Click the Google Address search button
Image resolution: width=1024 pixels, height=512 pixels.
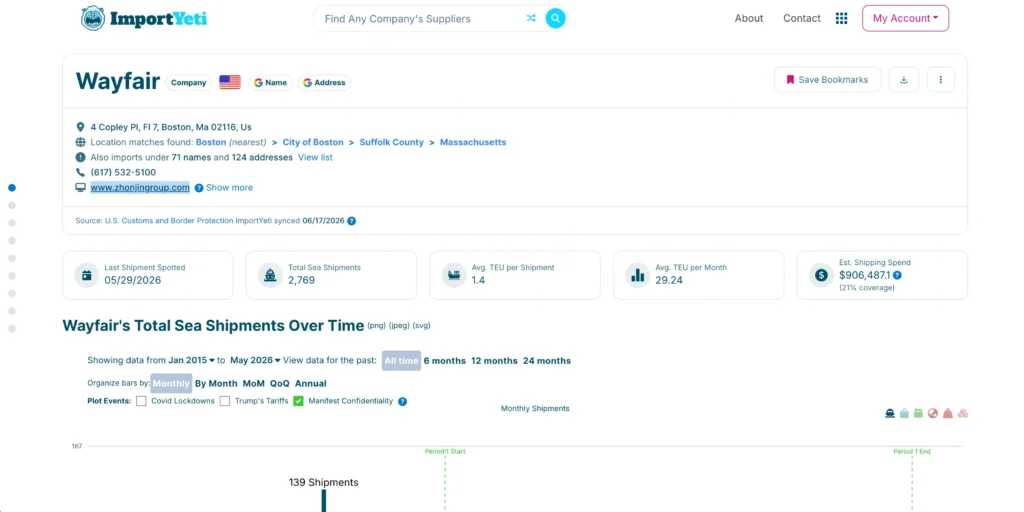325,83
